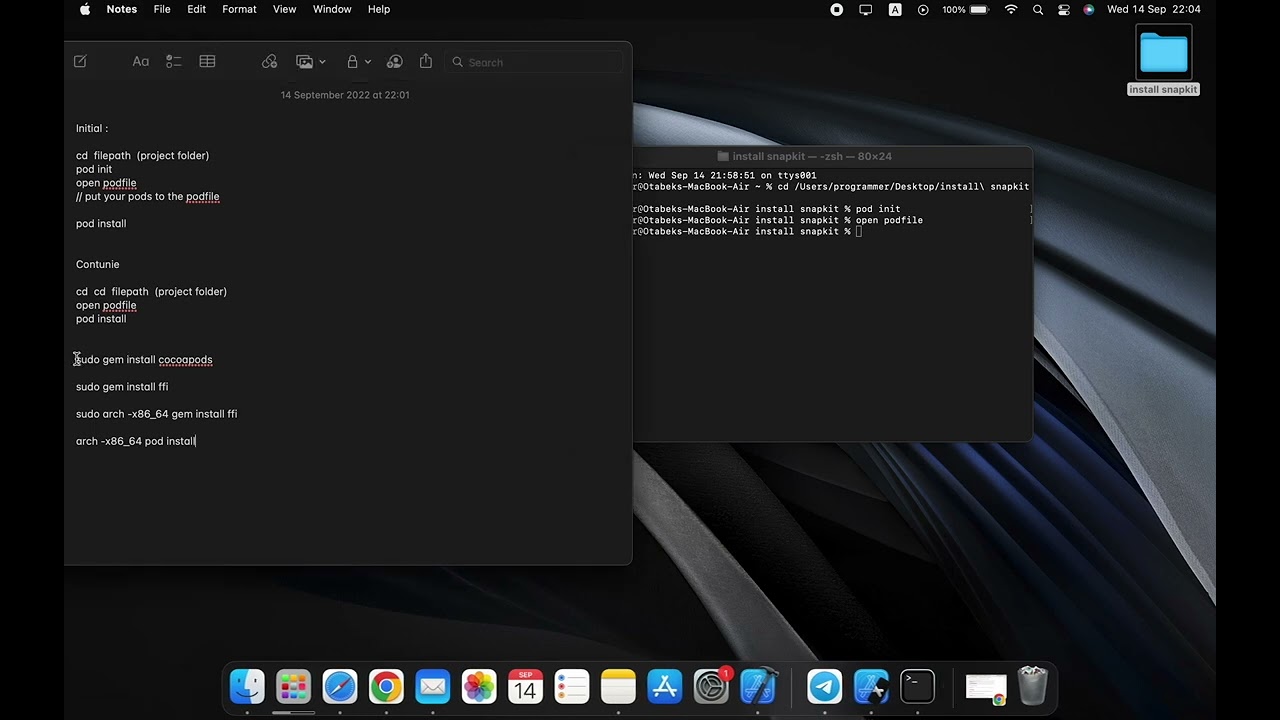
Task: Click the screen recording stop icon
Action: coord(837,9)
